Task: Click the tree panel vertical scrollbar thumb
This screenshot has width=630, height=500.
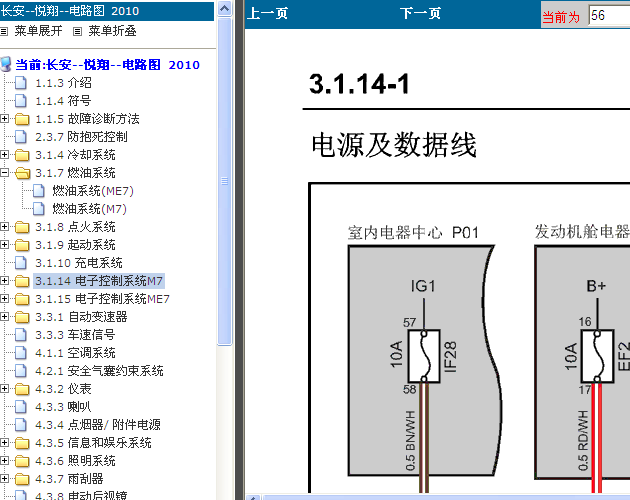Action: (x=225, y=181)
